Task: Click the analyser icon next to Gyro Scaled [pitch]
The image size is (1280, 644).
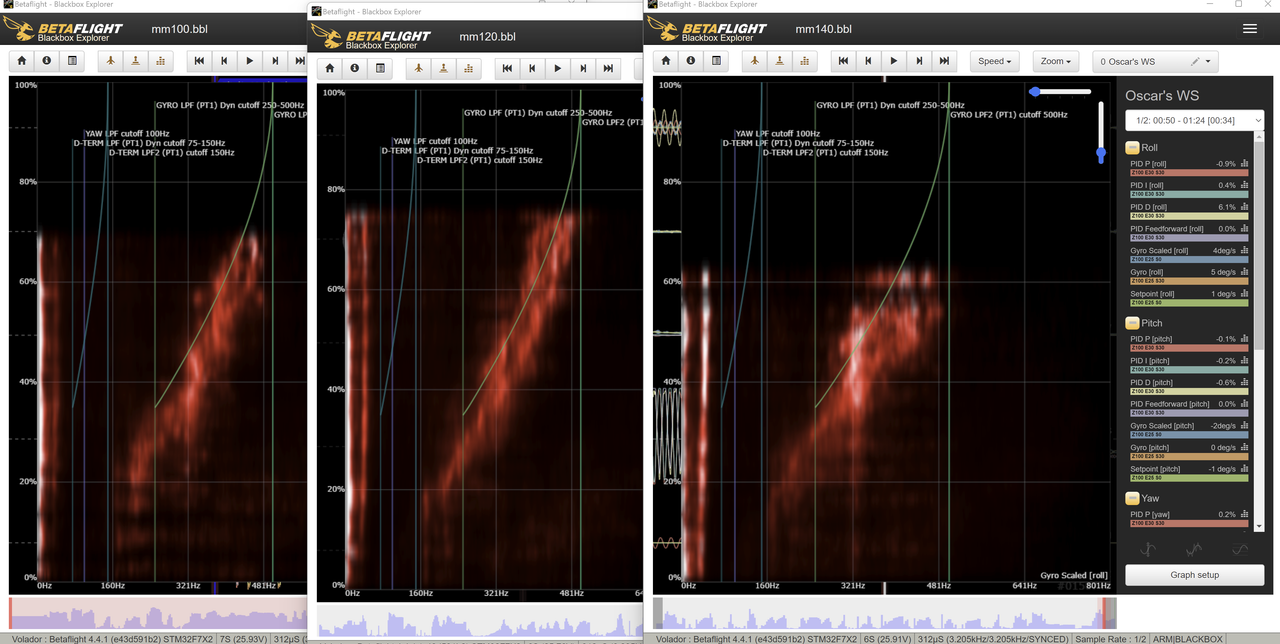Action: 1245,426
